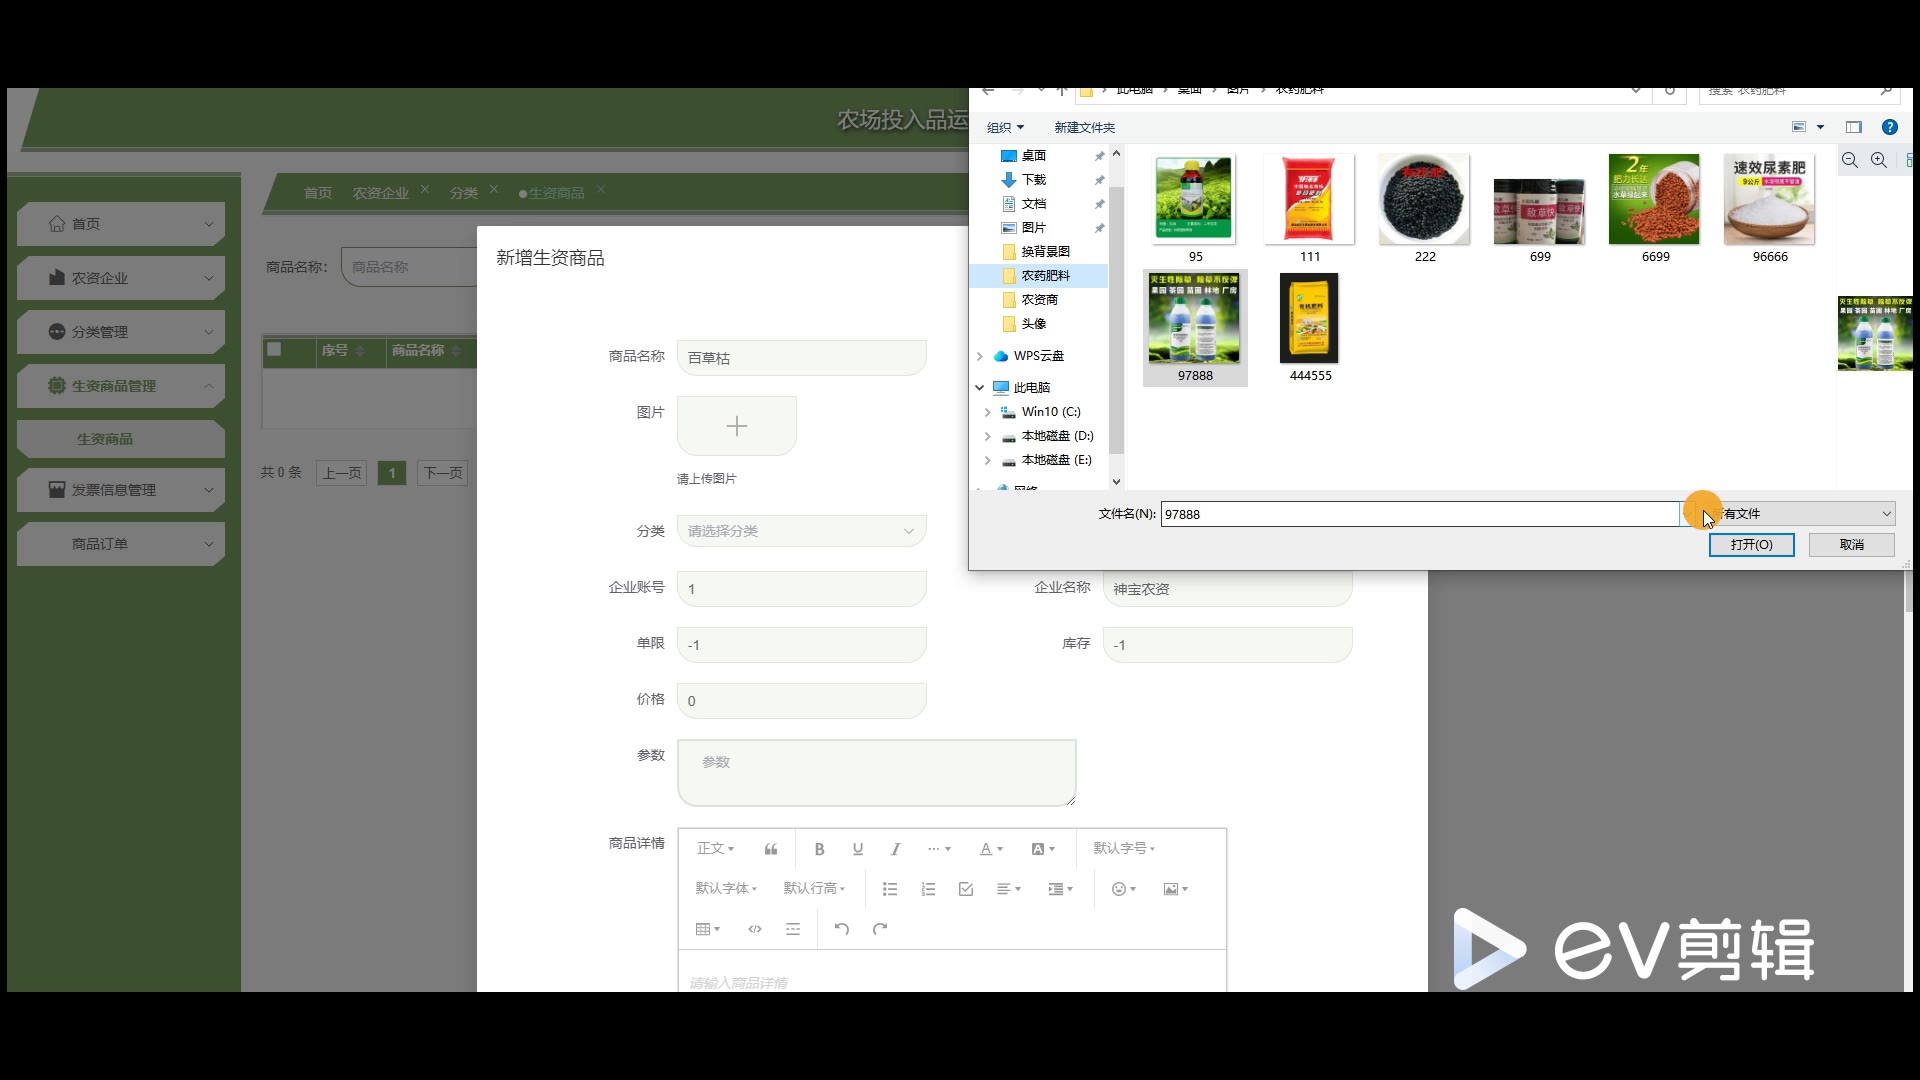This screenshot has width=1920, height=1080.
Task: Open the emoji picker
Action: pos(1124,889)
